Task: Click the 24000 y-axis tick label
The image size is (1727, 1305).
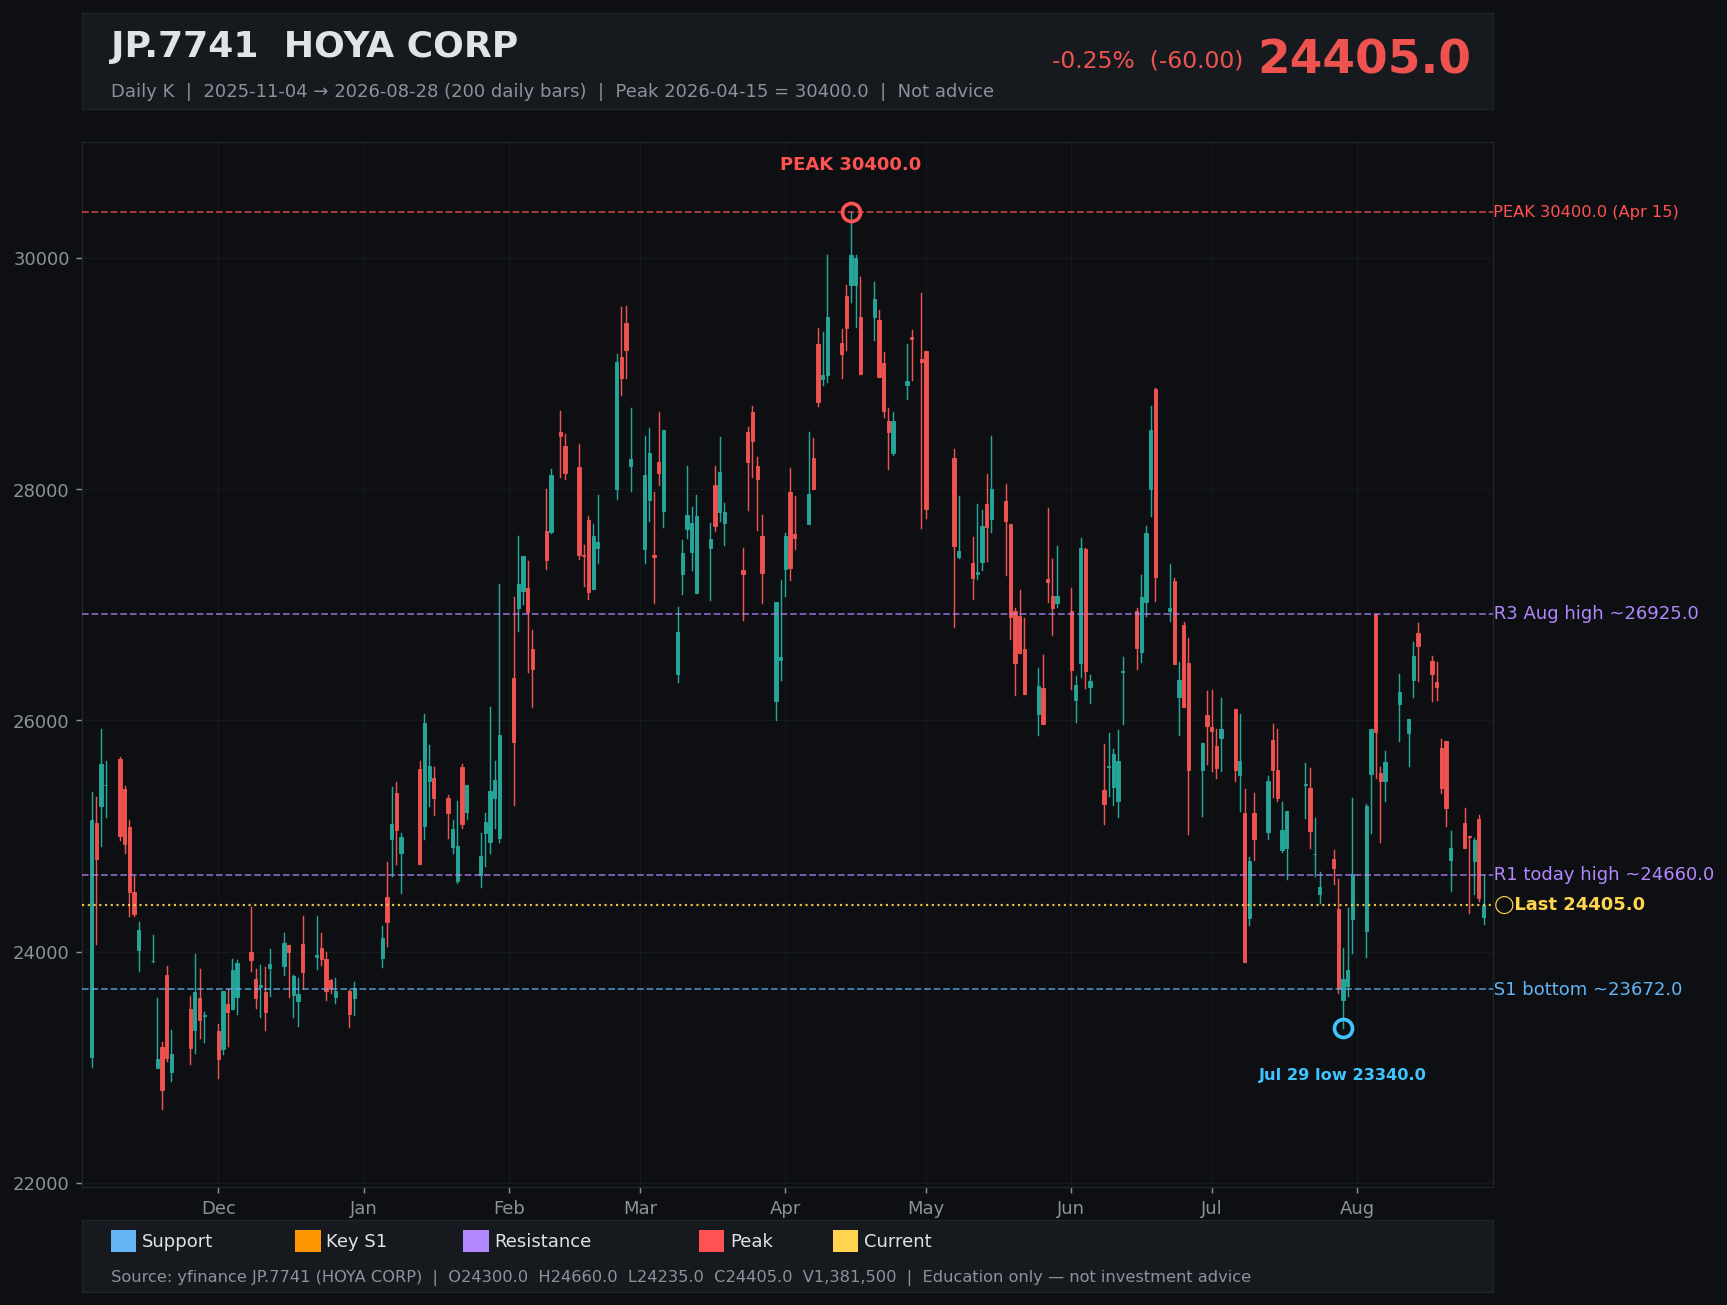Action: tap(42, 953)
